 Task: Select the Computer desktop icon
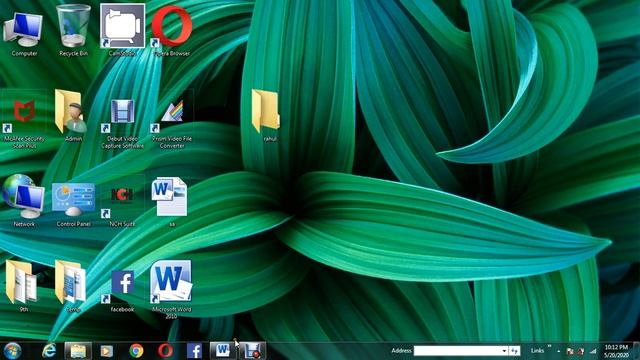click(24, 32)
